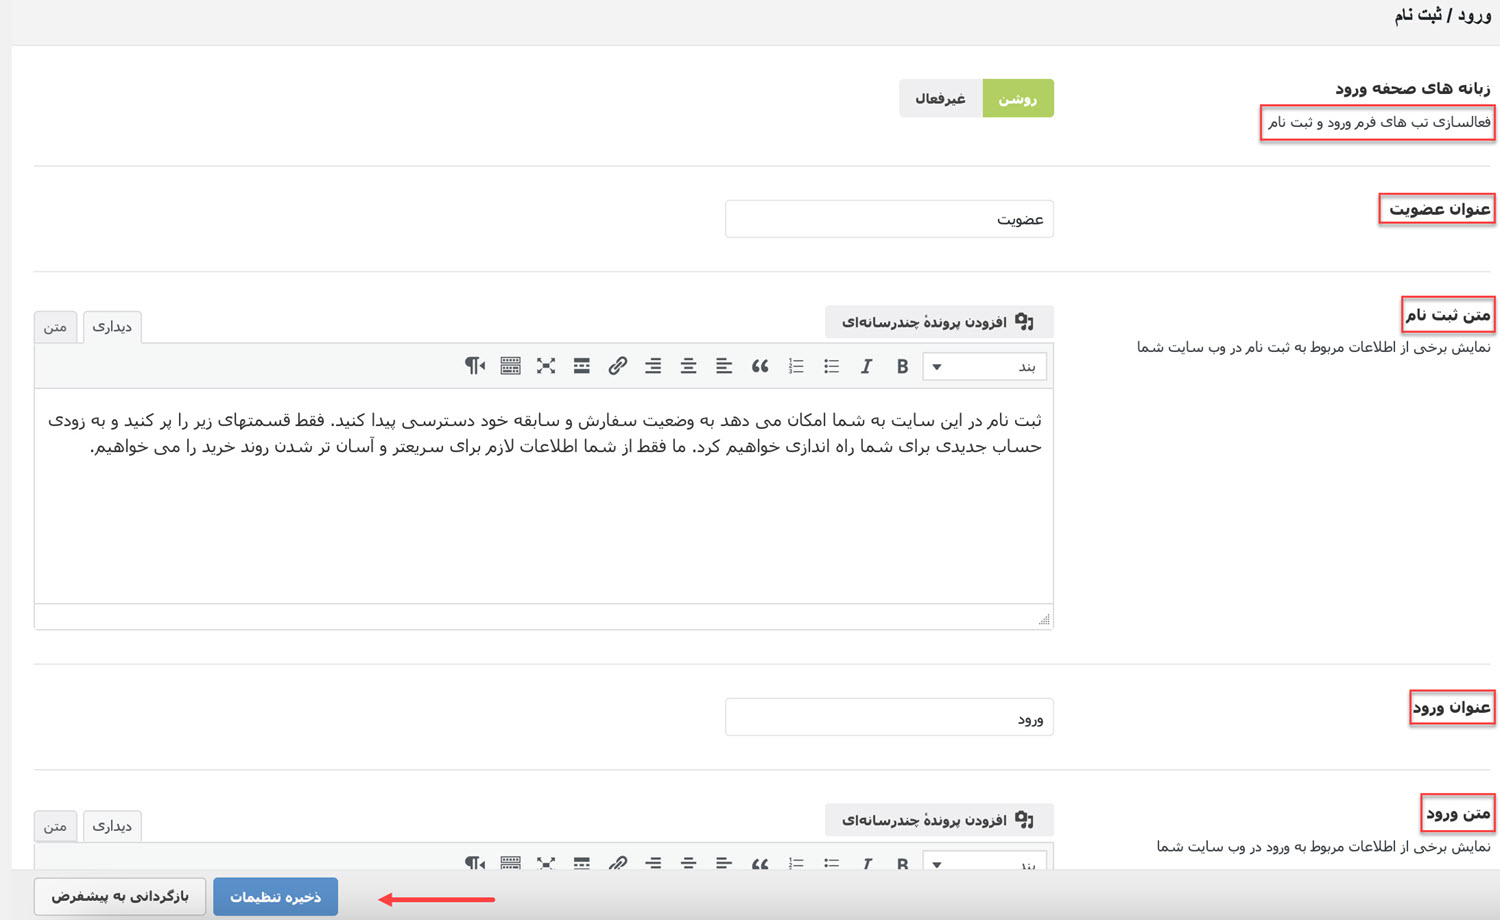The image size is (1500, 920).
Task: Open the بند format dropdown in login editor
Action: pos(985,862)
